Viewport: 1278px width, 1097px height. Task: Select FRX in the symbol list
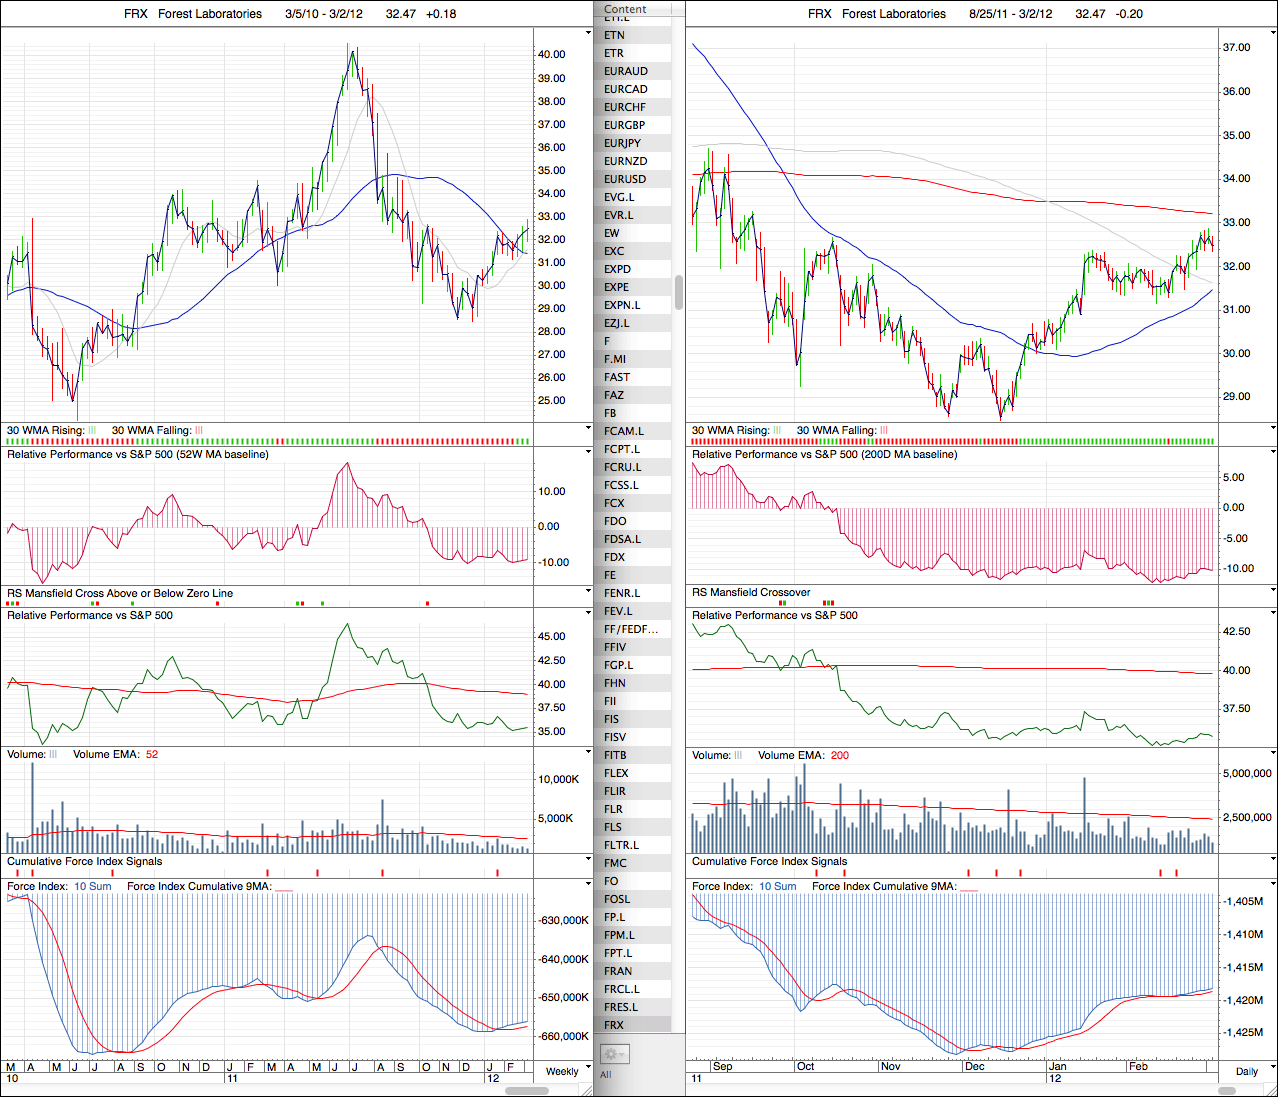[614, 1025]
